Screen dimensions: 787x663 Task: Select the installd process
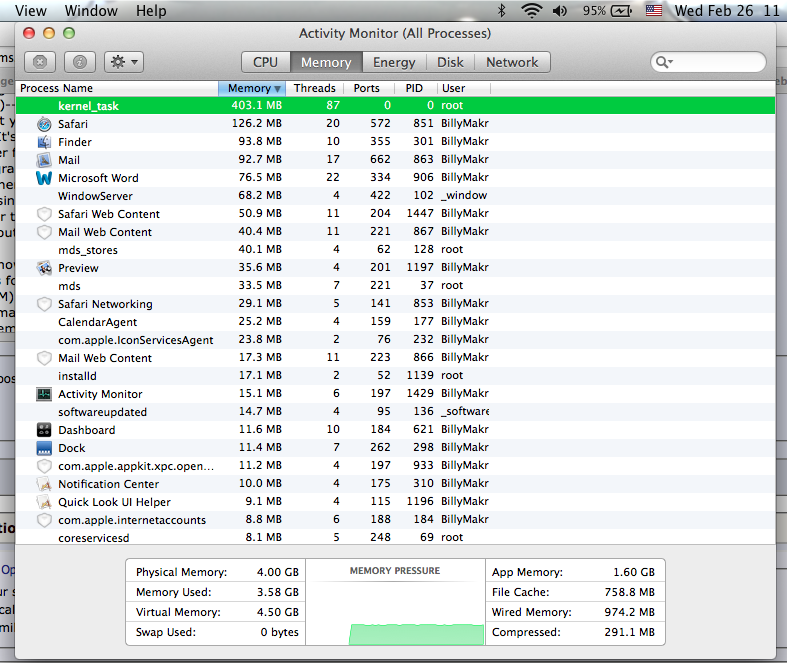(x=396, y=376)
